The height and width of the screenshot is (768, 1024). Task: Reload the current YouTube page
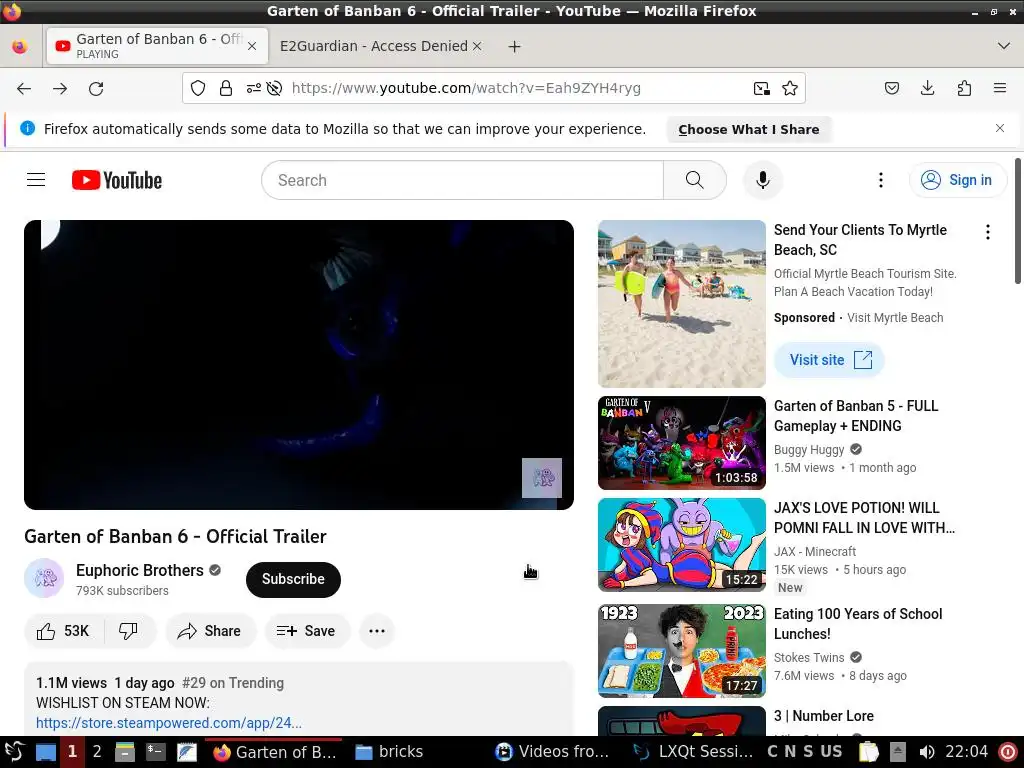click(x=96, y=88)
